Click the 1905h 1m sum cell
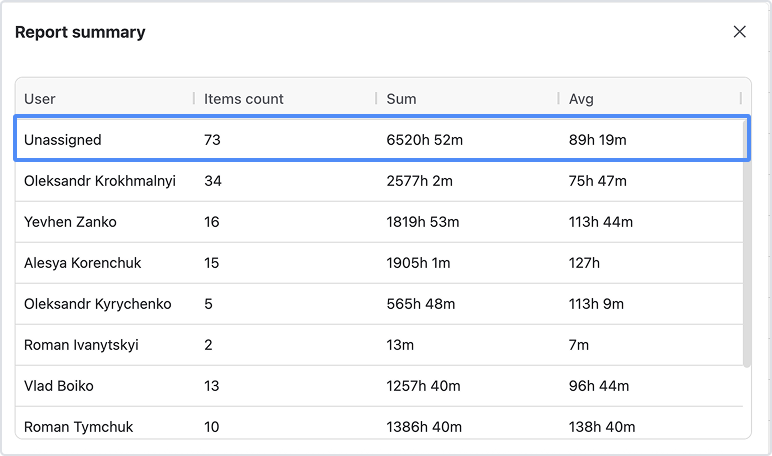This screenshot has width=772, height=456. point(419,263)
